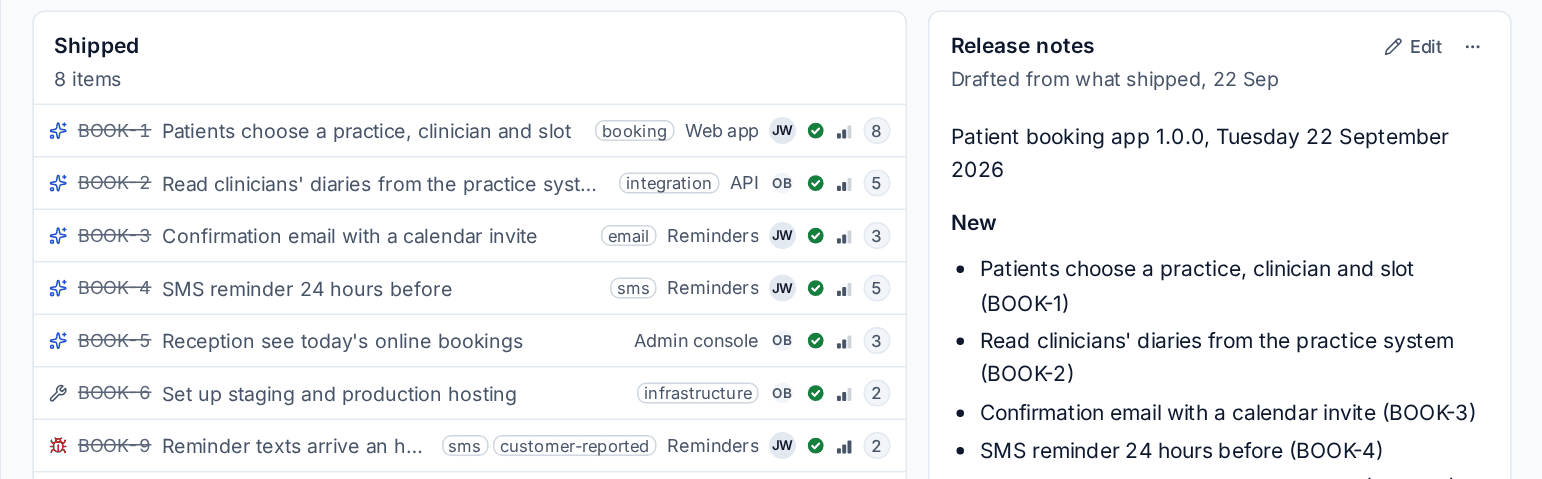Open Reception see today's online bookings
This screenshot has height=479, width=1542.
(x=342, y=341)
